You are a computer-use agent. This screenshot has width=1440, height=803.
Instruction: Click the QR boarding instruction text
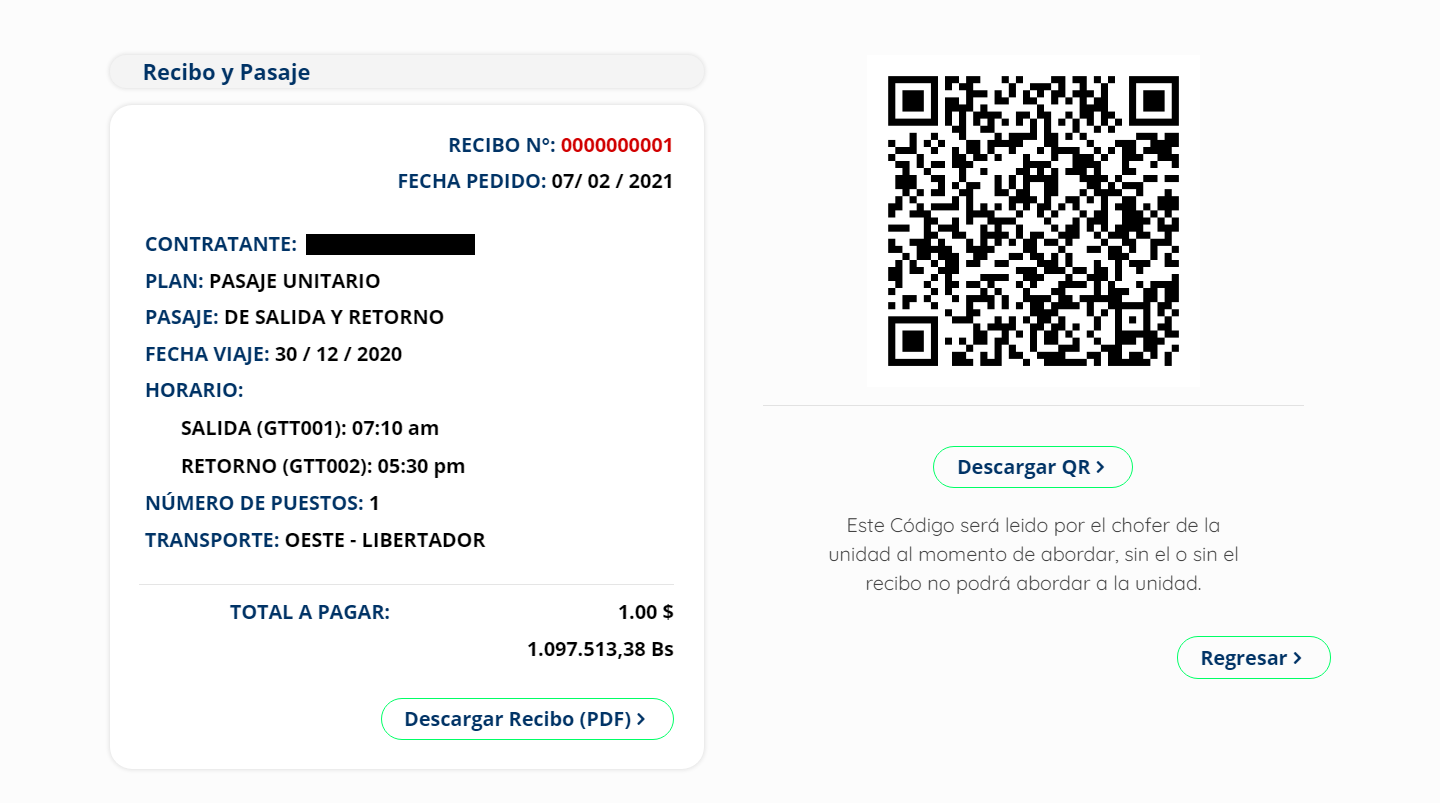[x=1033, y=554]
